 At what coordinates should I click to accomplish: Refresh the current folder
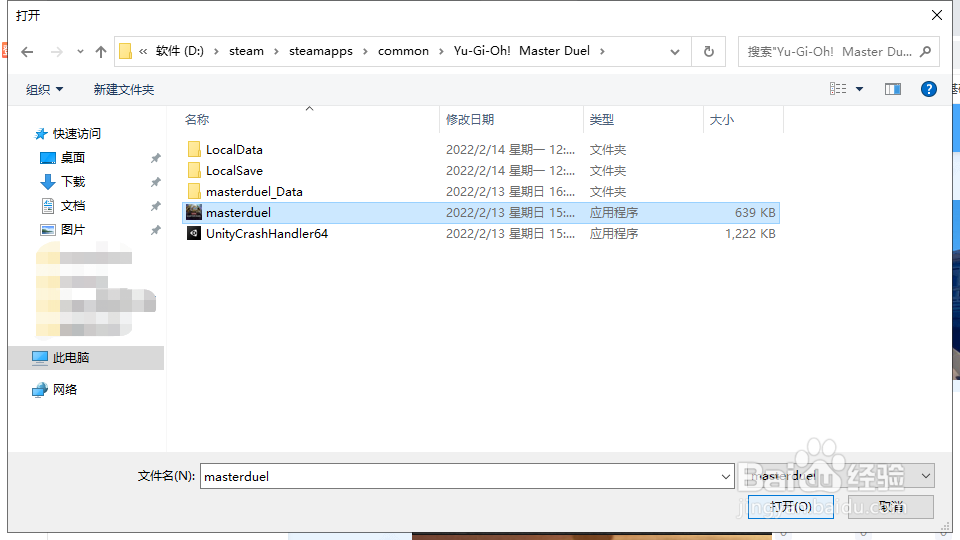click(x=708, y=52)
